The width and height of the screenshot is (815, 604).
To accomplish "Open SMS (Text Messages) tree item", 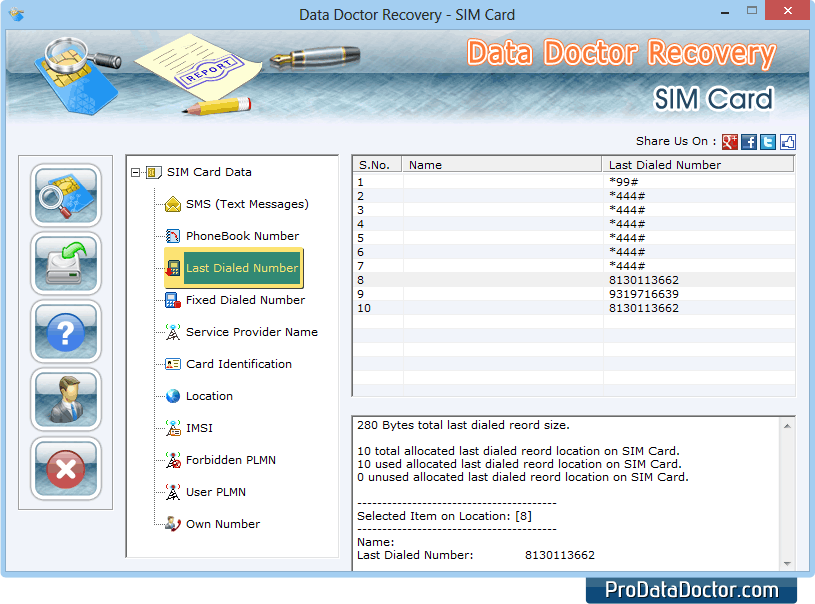I will pyautogui.click(x=247, y=204).
